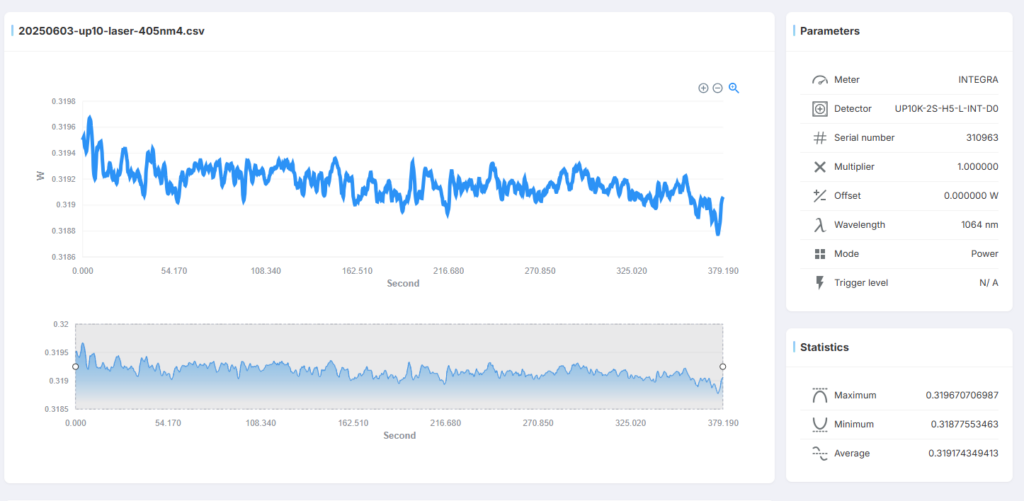Viewport: 1024px width, 501px height.
Task: Click the right handle of the range selector
Action: 723,366
